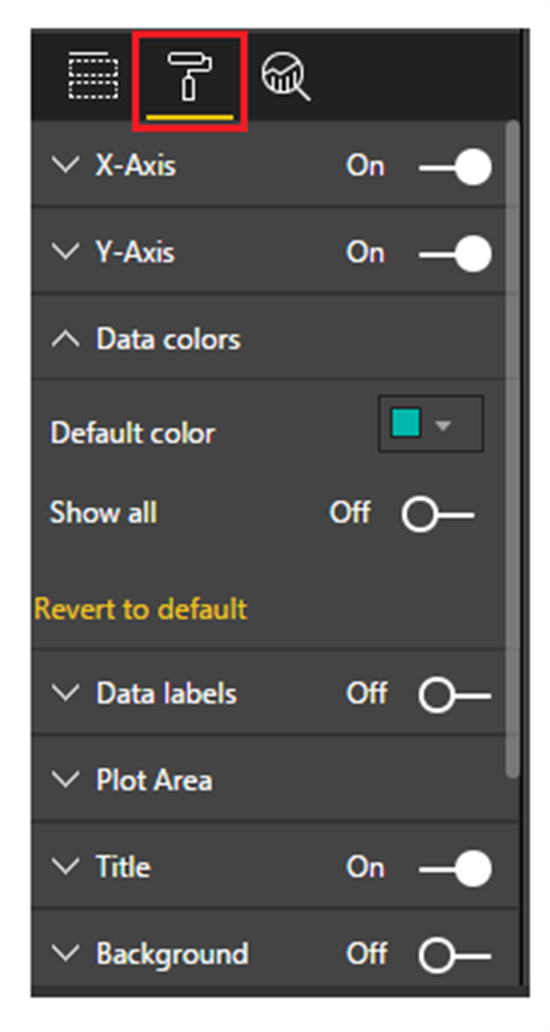Click Revert to default link

click(140, 609)
